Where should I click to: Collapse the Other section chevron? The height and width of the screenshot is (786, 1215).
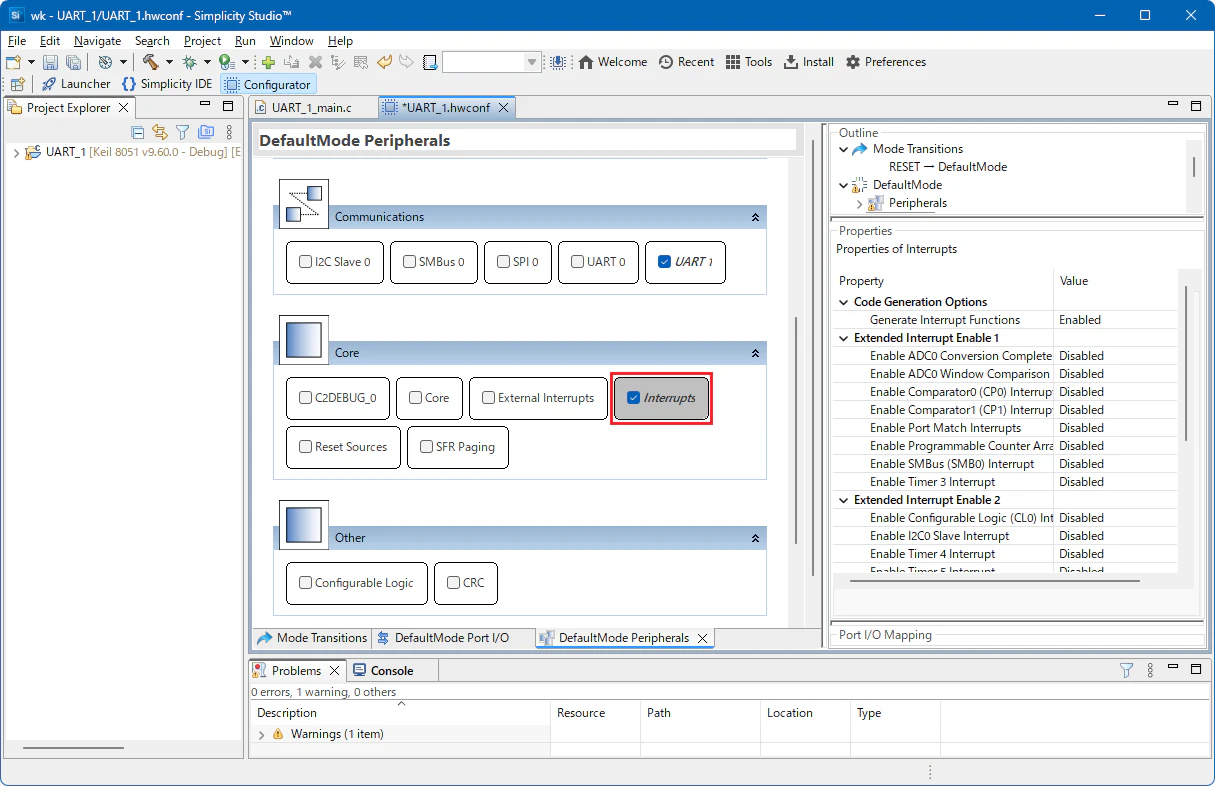click(755, 538)
